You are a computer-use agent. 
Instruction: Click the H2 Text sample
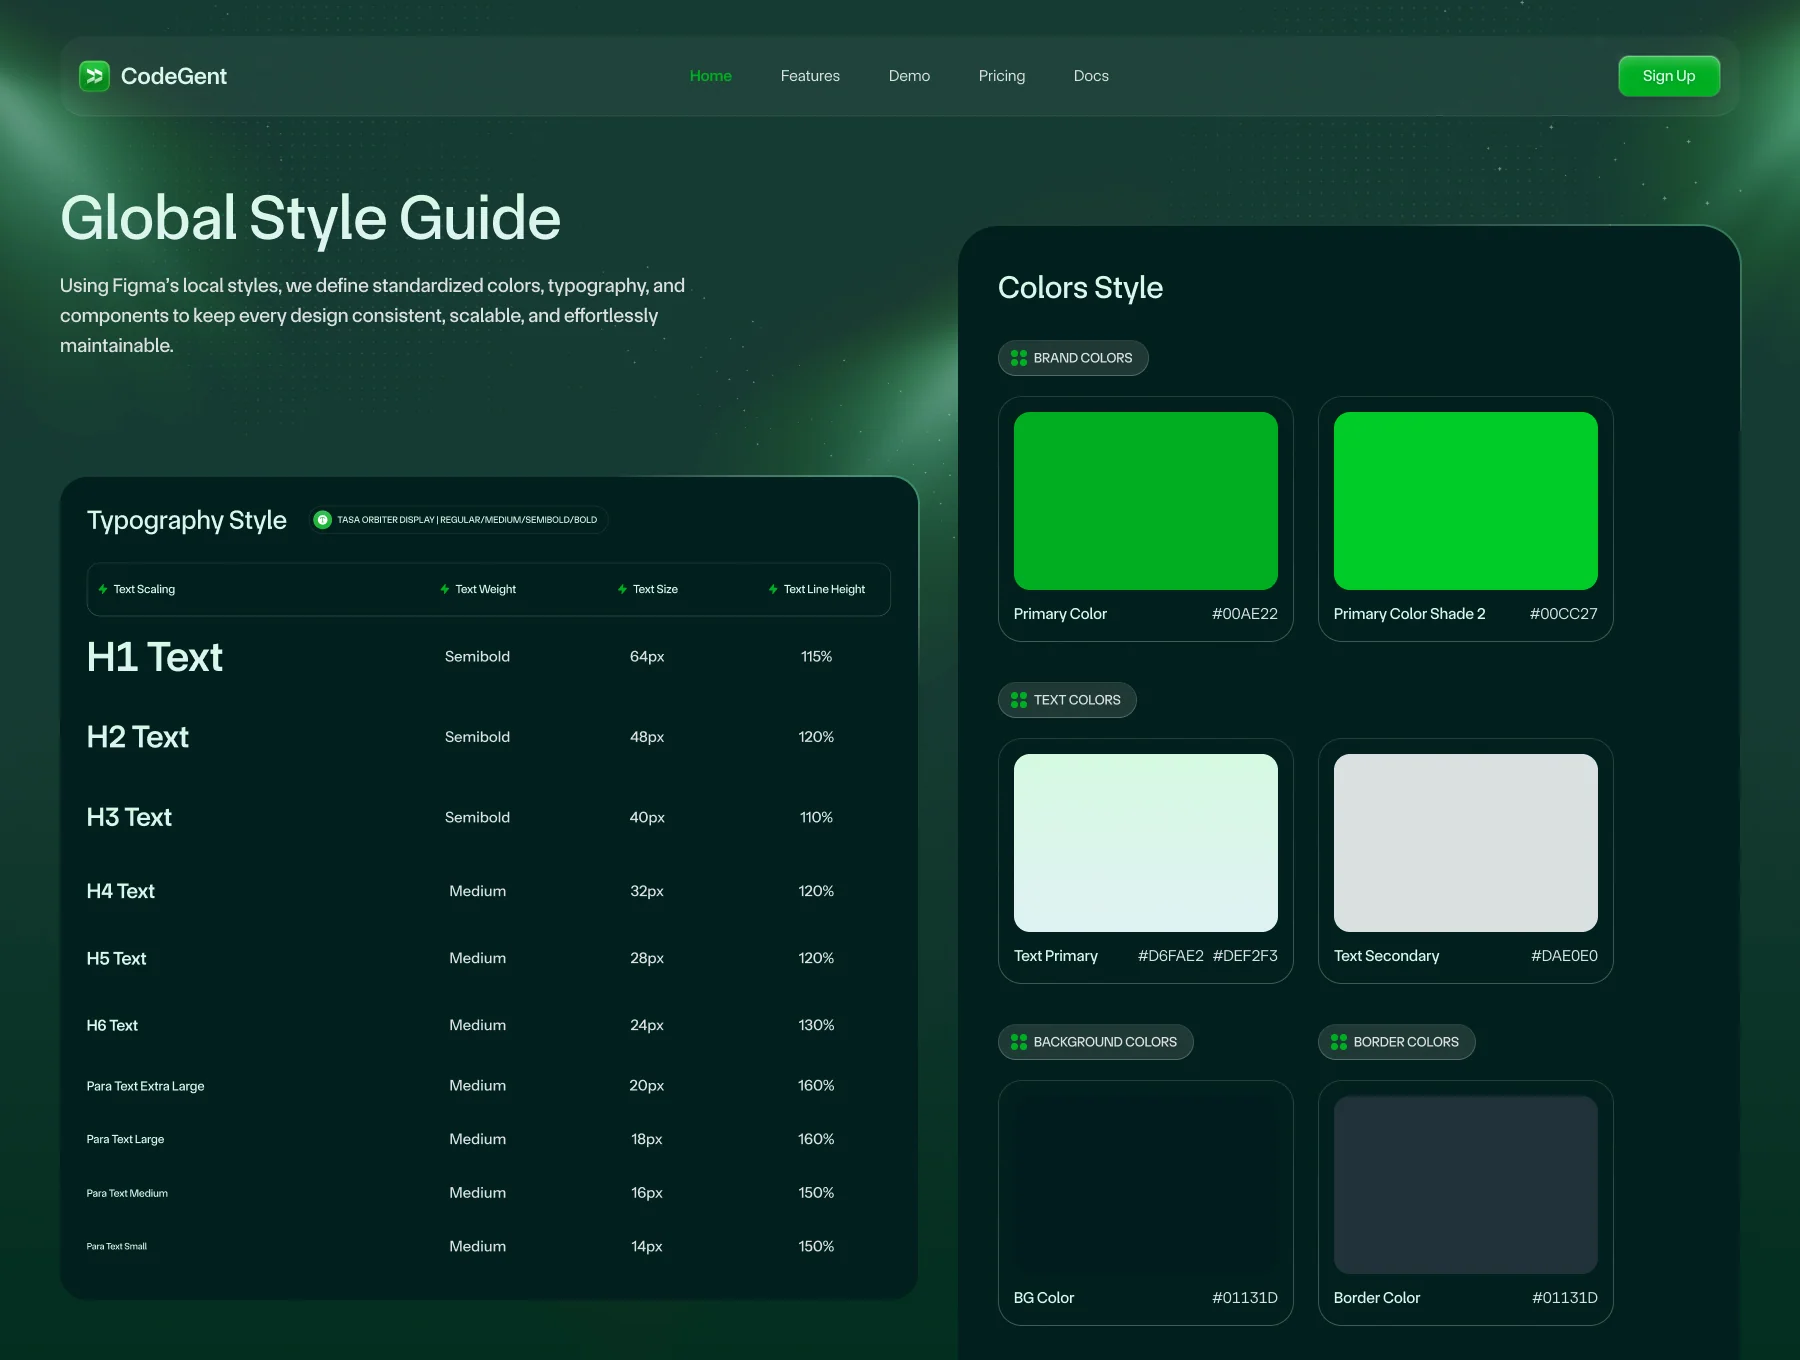(x=138, y=737)
